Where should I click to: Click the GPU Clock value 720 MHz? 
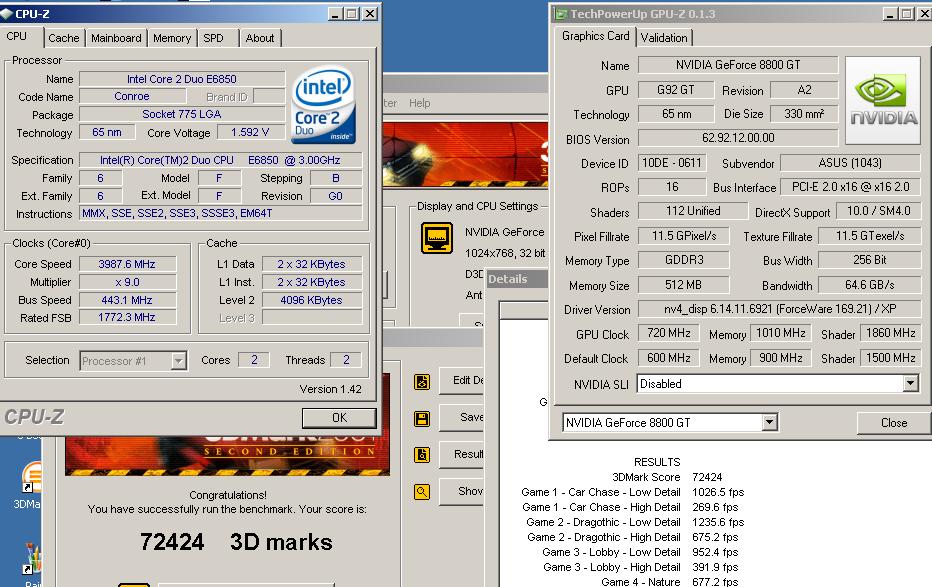(x=669, y=333)
